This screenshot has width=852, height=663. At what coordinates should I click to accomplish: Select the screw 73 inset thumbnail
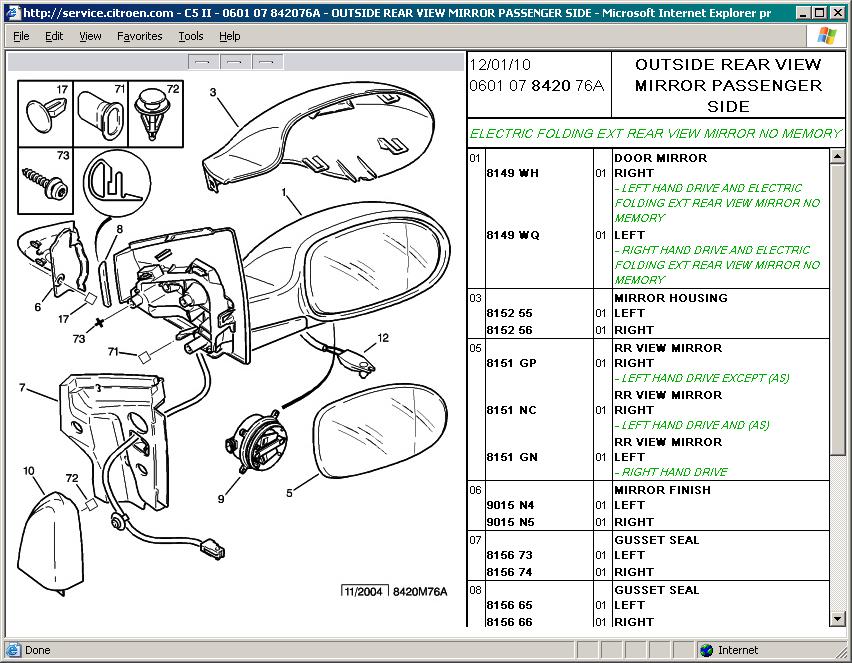[x=46, y=181]
